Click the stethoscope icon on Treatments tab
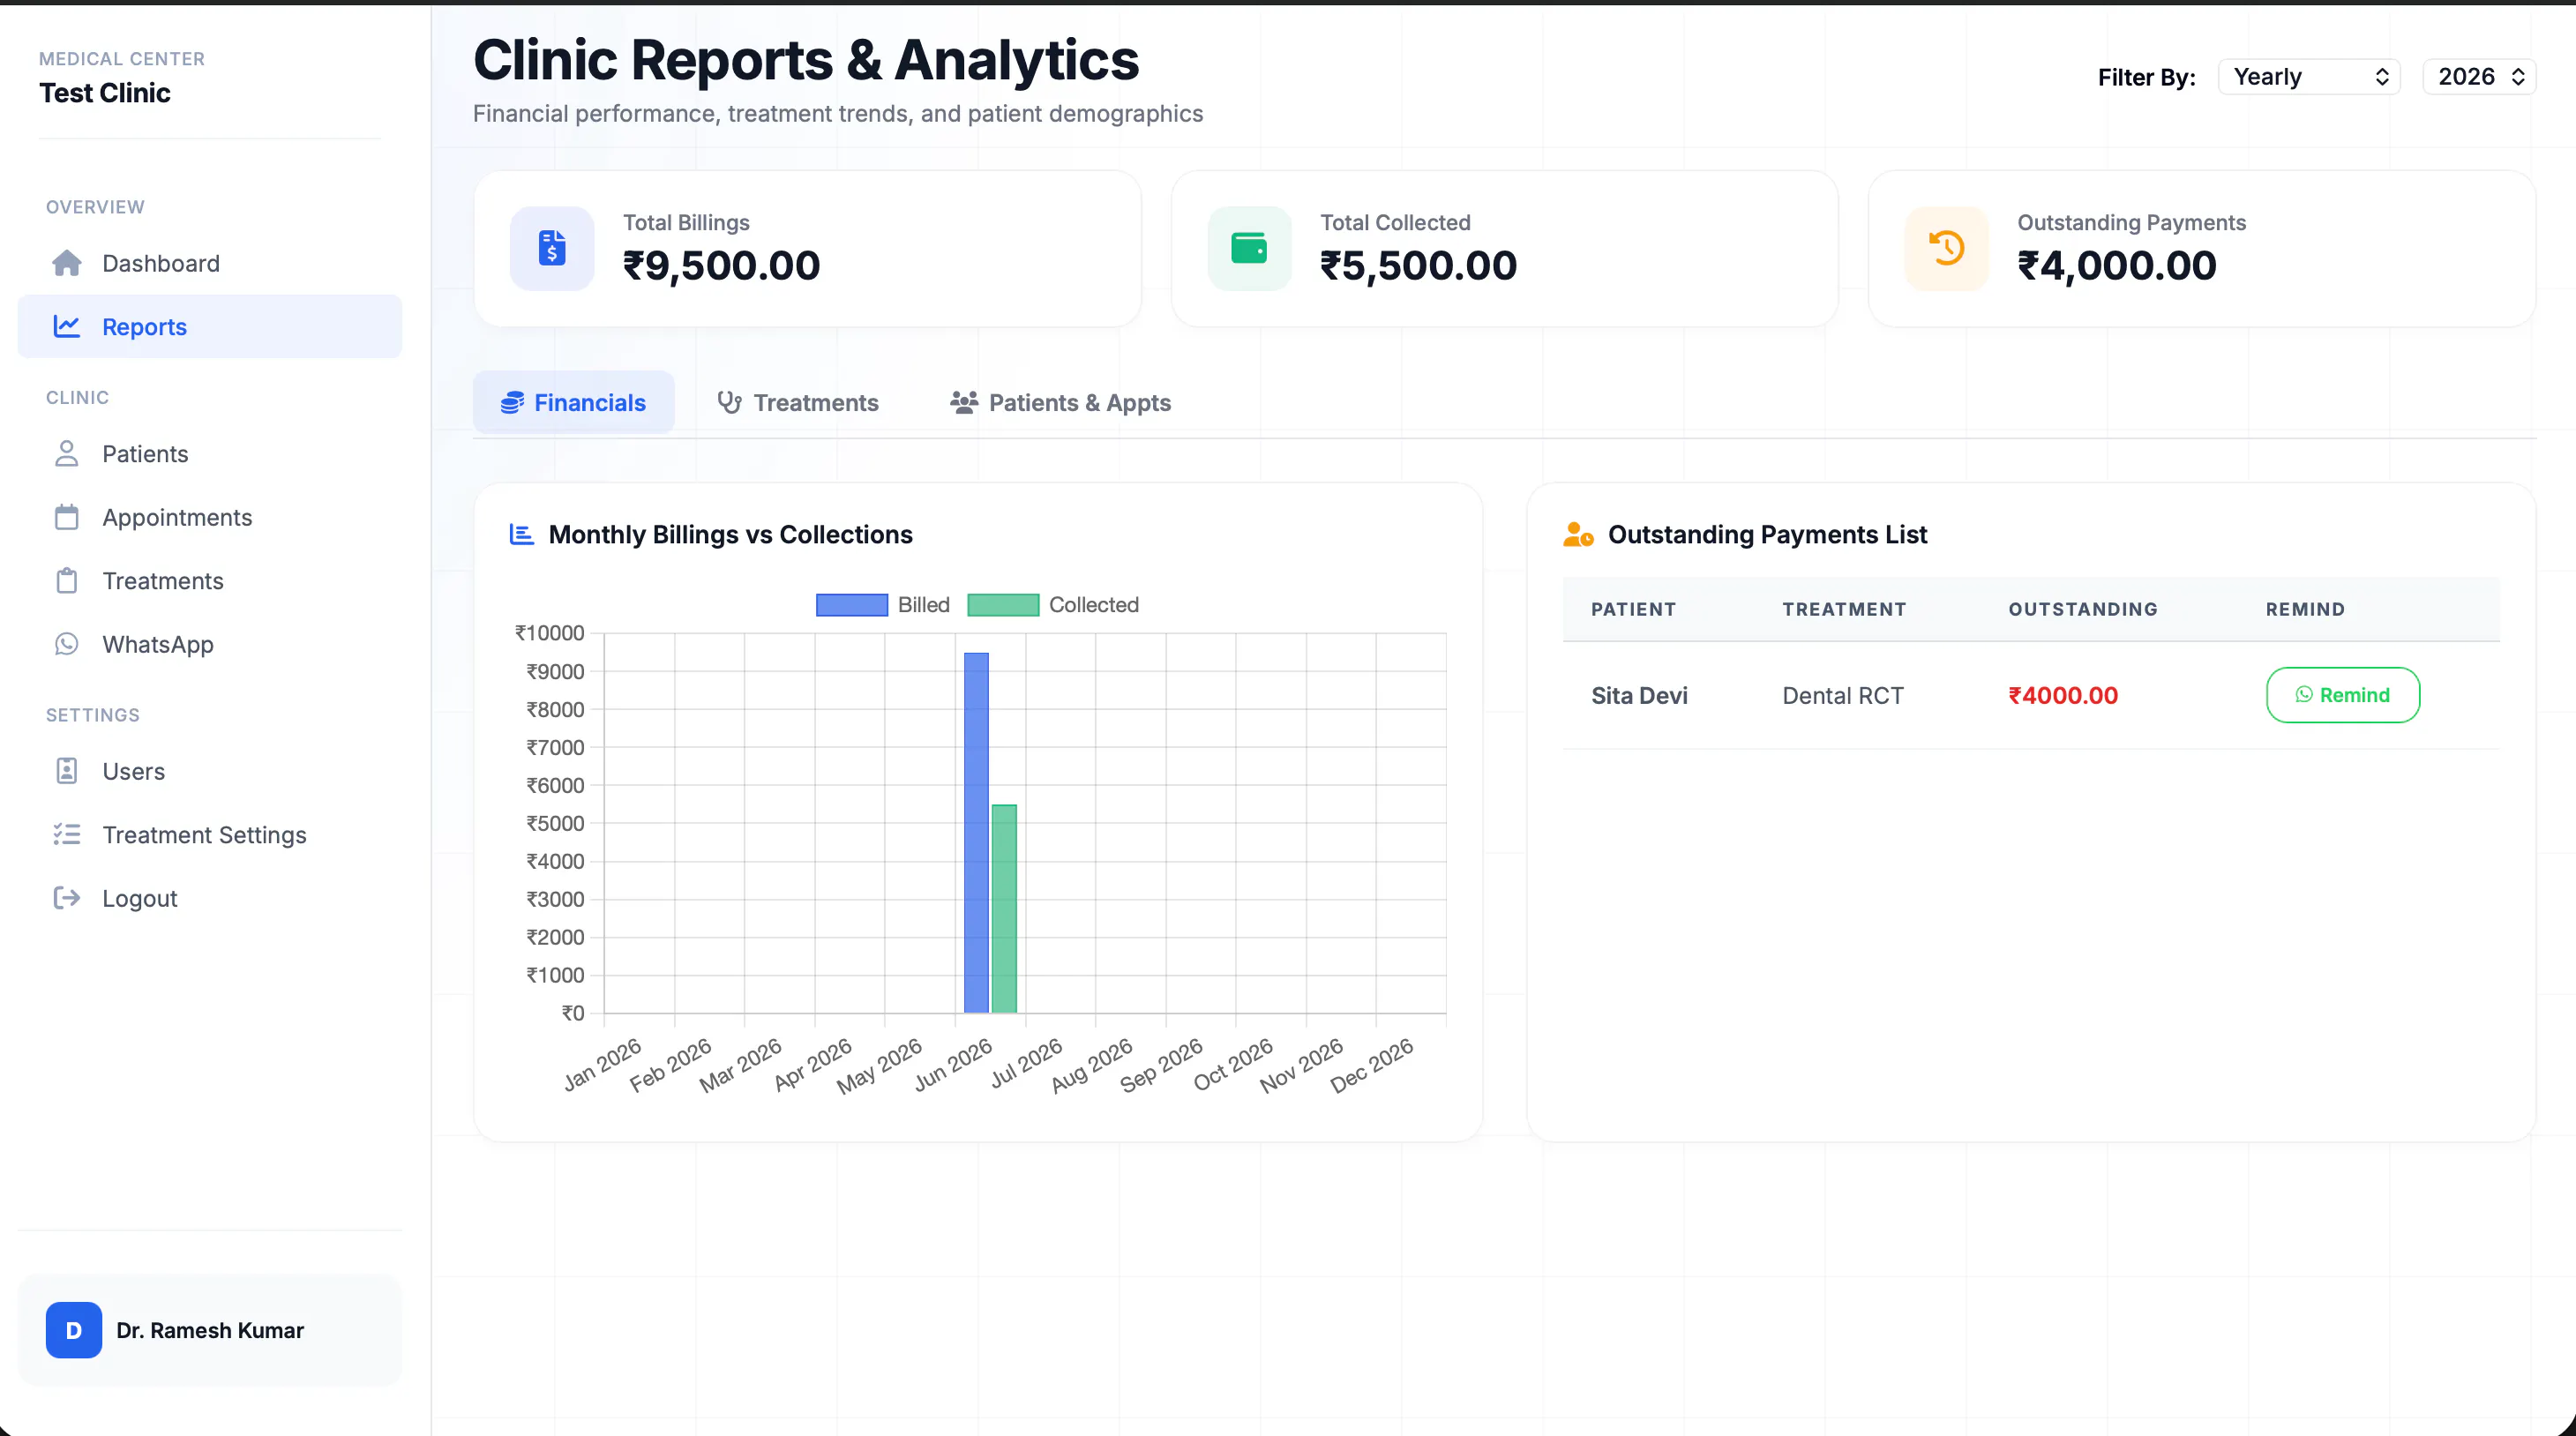The height and width of the screenshot is (1436, 2576). tap(729, 403)
